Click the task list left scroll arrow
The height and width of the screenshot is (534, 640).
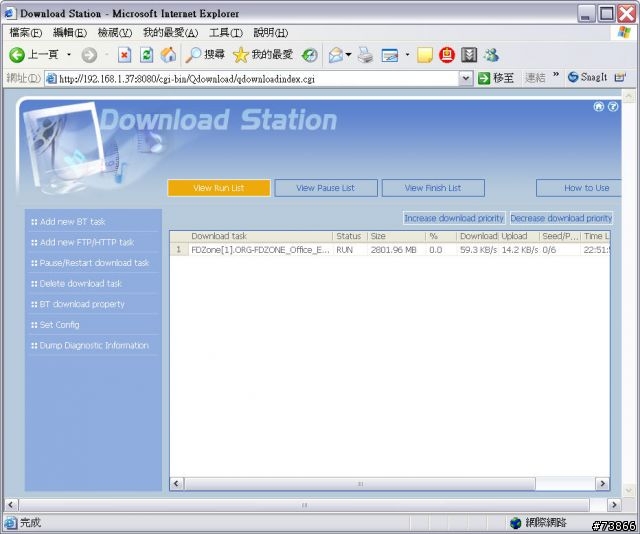[x=176, y=484]
